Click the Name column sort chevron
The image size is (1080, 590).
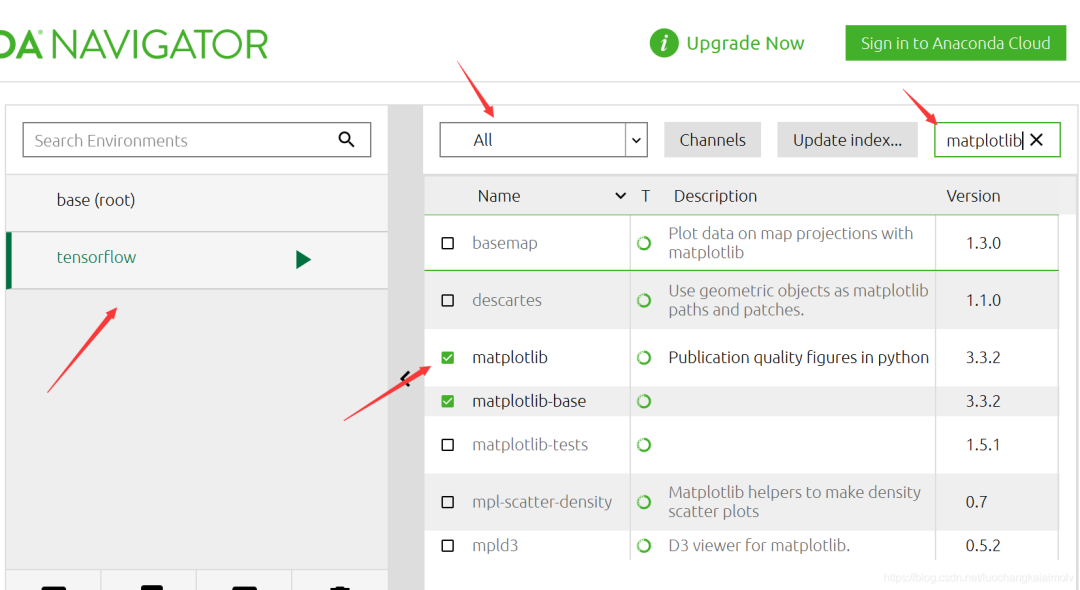[x=621, y=196]
